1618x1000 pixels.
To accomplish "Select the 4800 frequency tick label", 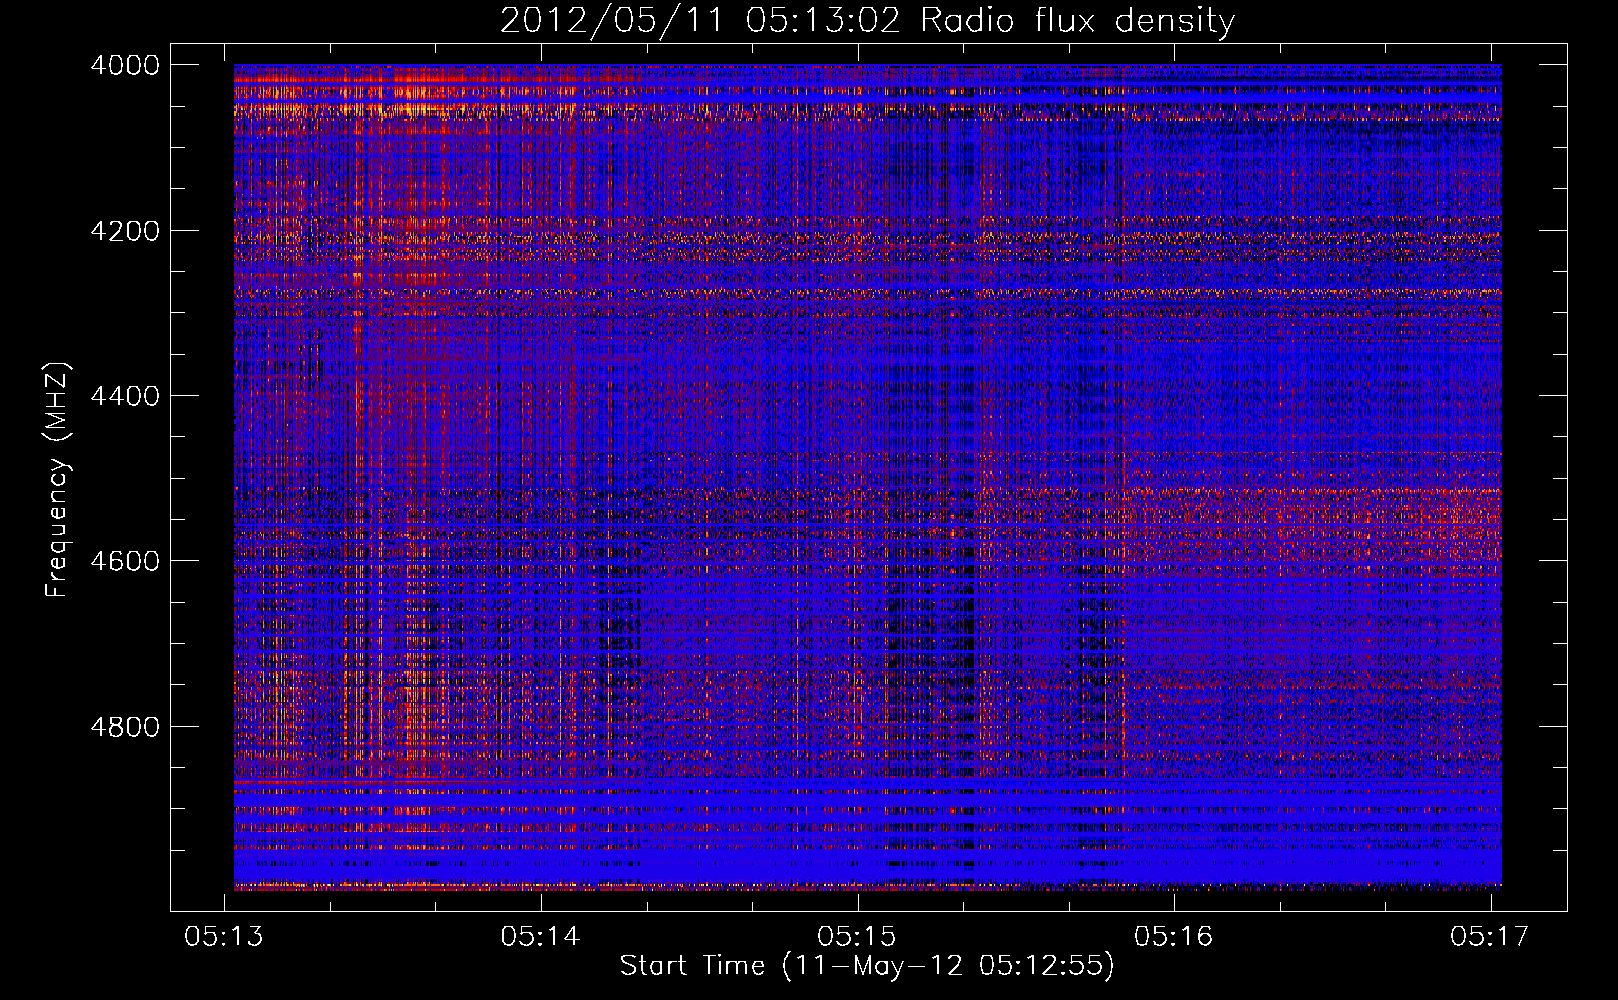I will (x=125, y=727).
